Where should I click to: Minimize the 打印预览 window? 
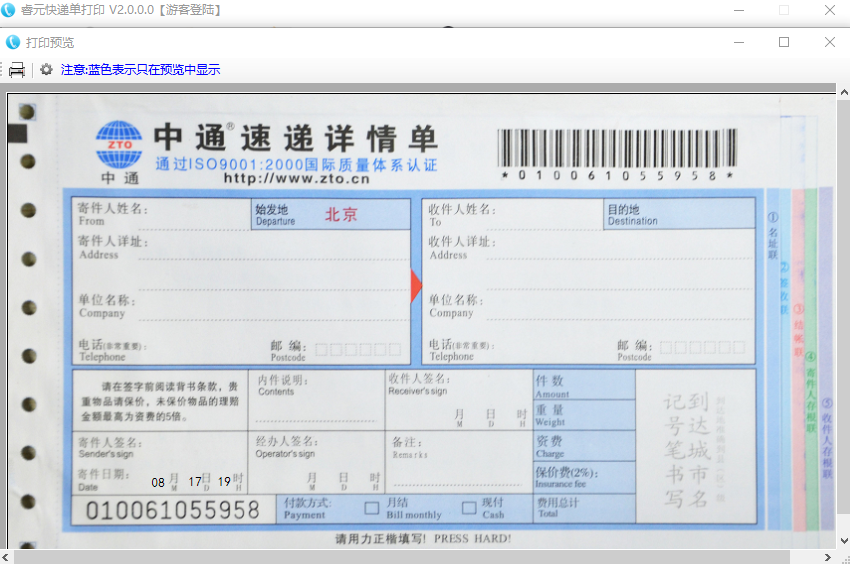click(x=739, y=42)
